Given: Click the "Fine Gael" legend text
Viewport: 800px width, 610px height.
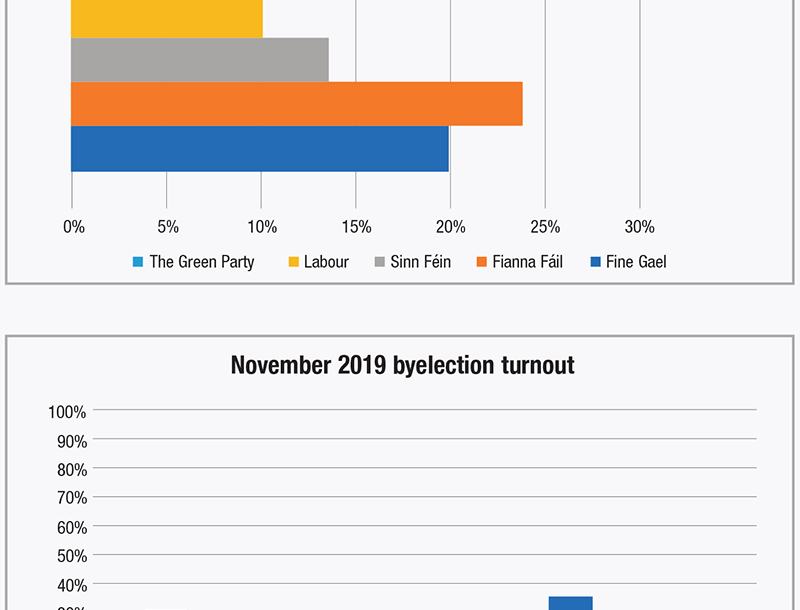Looking at the screenshot, I should [x=636, y=262].
